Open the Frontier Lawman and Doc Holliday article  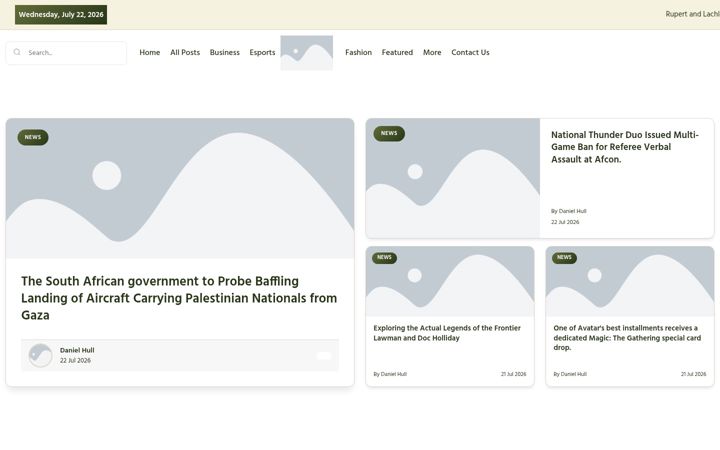tap(447, 333)
